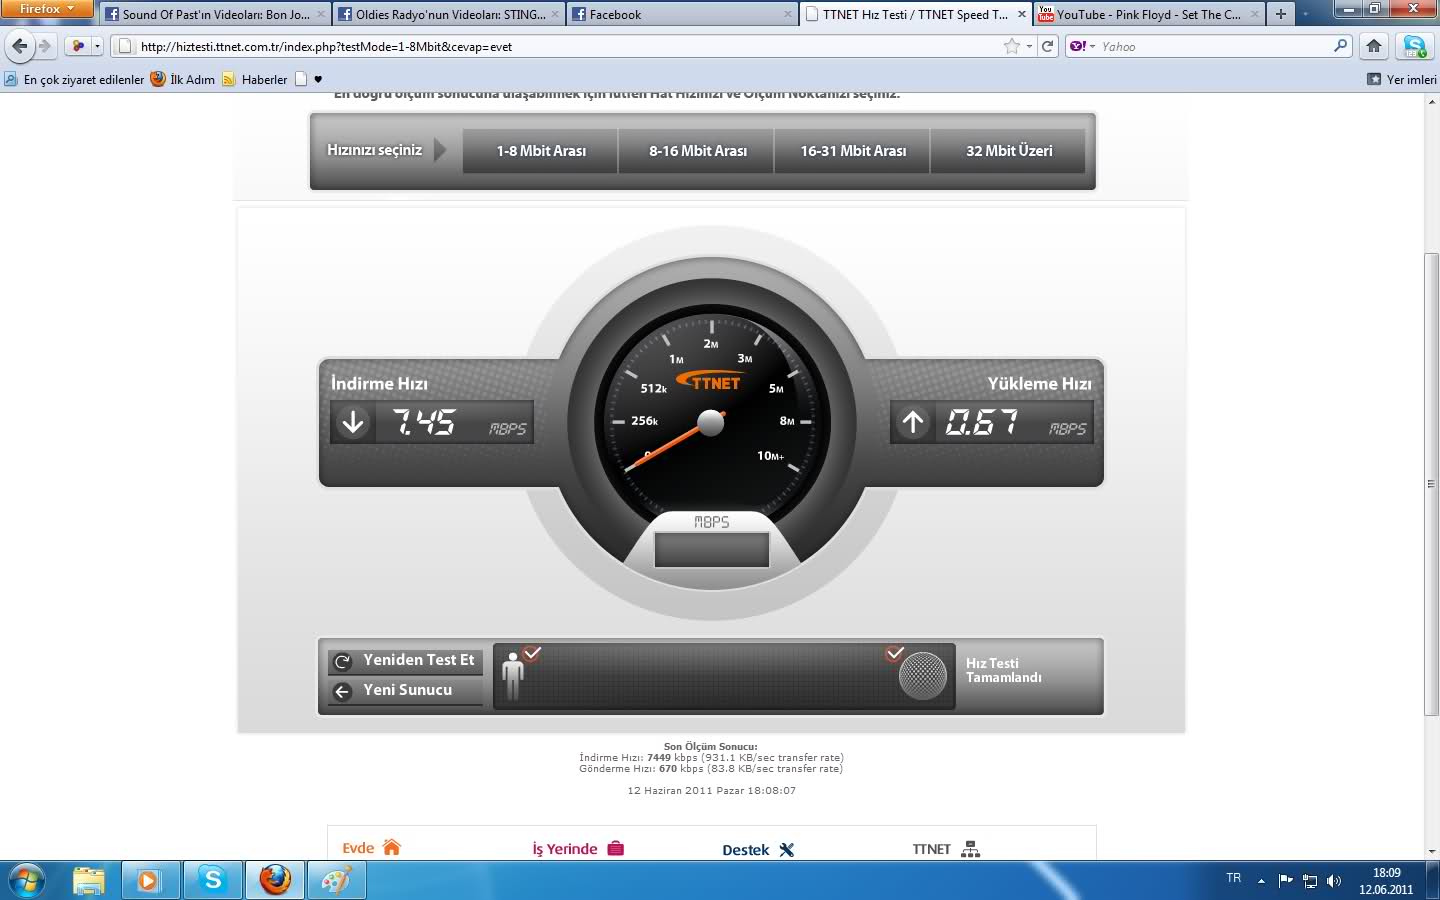This screenshot has height=900, width=1440.
Task: Click Yeni Sunucu to choose new server
Action: coord(405,691)
